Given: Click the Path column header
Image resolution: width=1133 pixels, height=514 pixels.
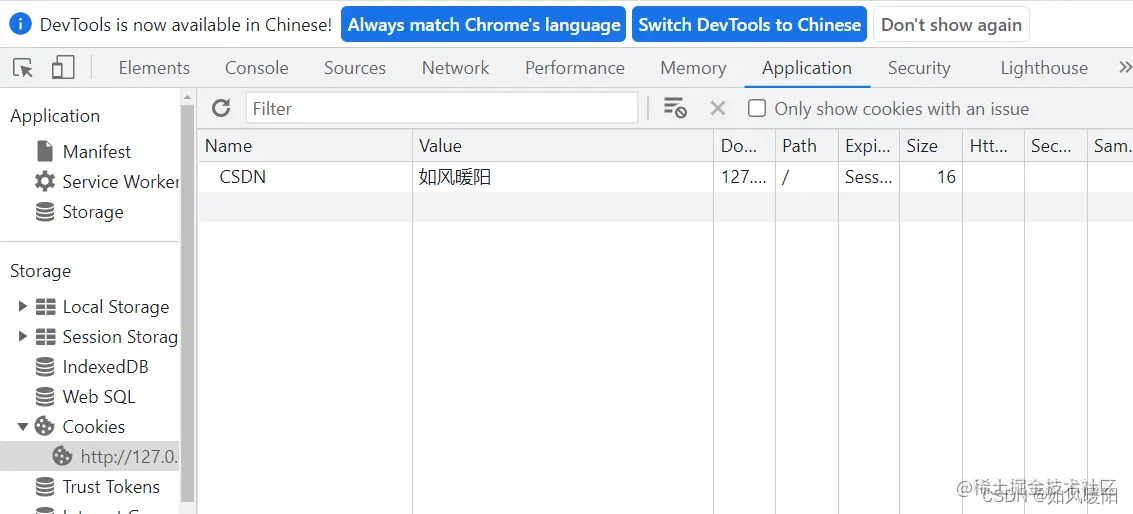Looking at the screenshot, I should point(807,145).
